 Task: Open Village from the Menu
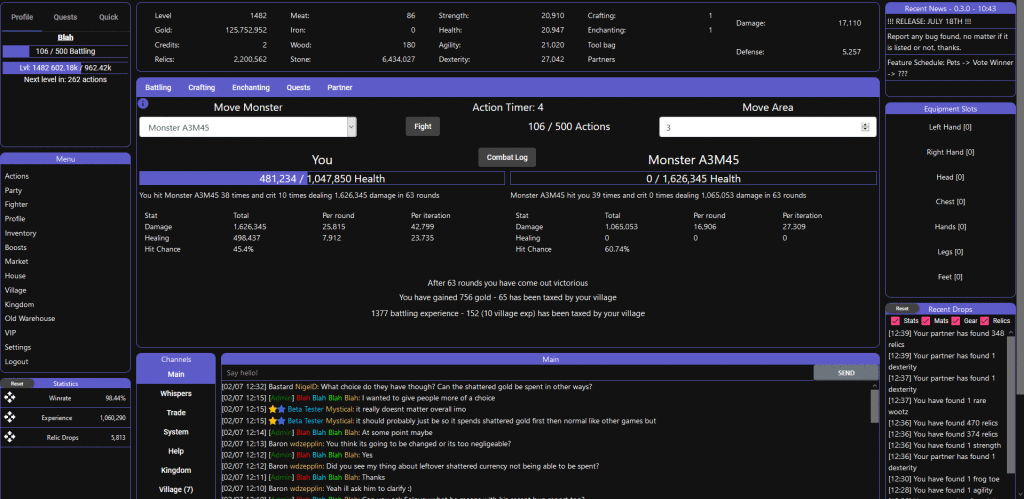pos(16,290)
